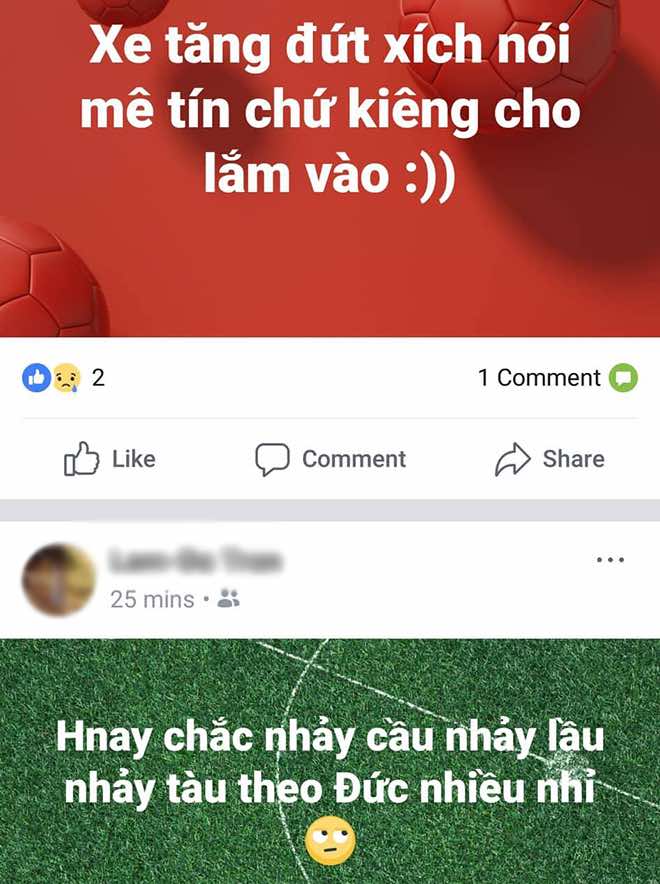View the reaction count of 2
660x884 pixels.
coord(98,378)
